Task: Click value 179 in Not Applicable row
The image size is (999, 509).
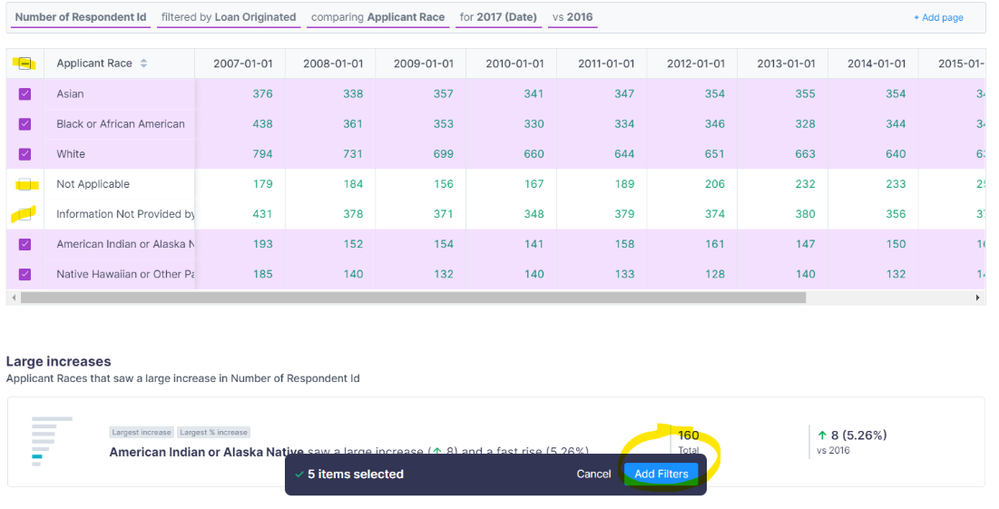Action: click(x=262, y=184)
